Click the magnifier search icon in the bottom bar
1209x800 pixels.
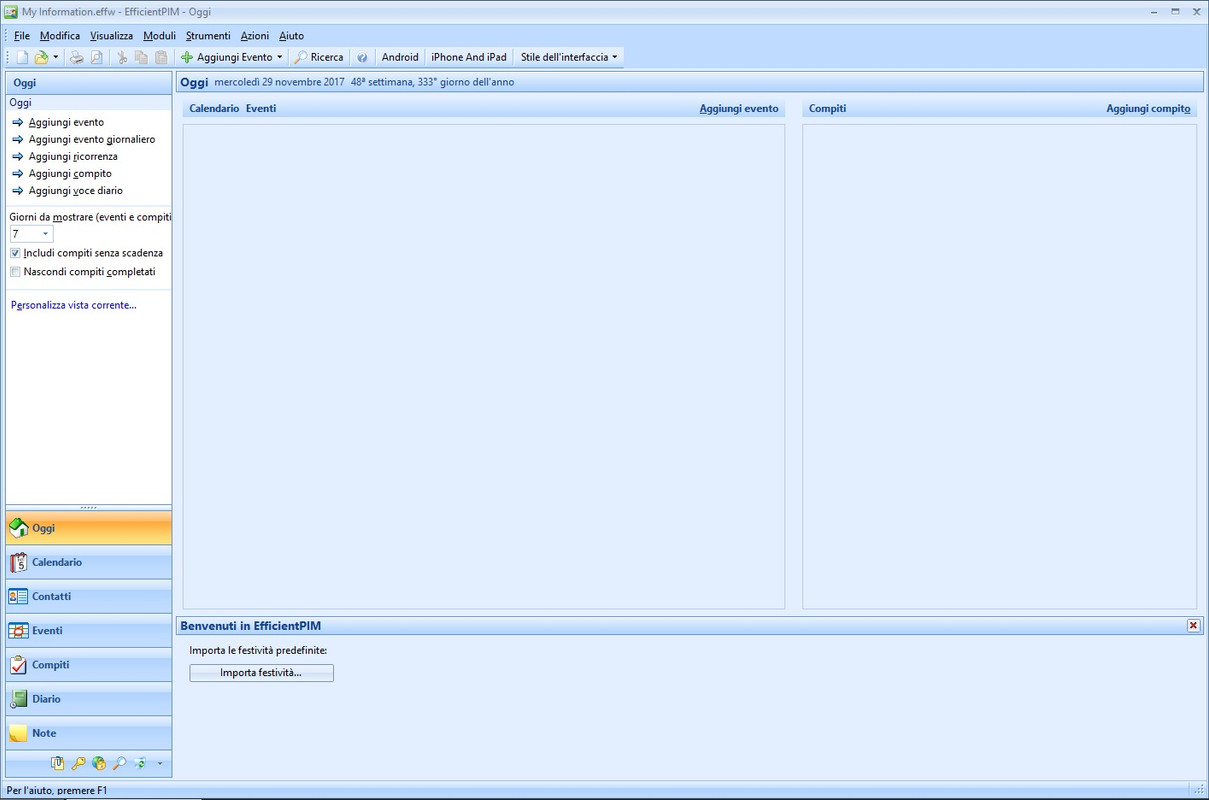point(119,763)
